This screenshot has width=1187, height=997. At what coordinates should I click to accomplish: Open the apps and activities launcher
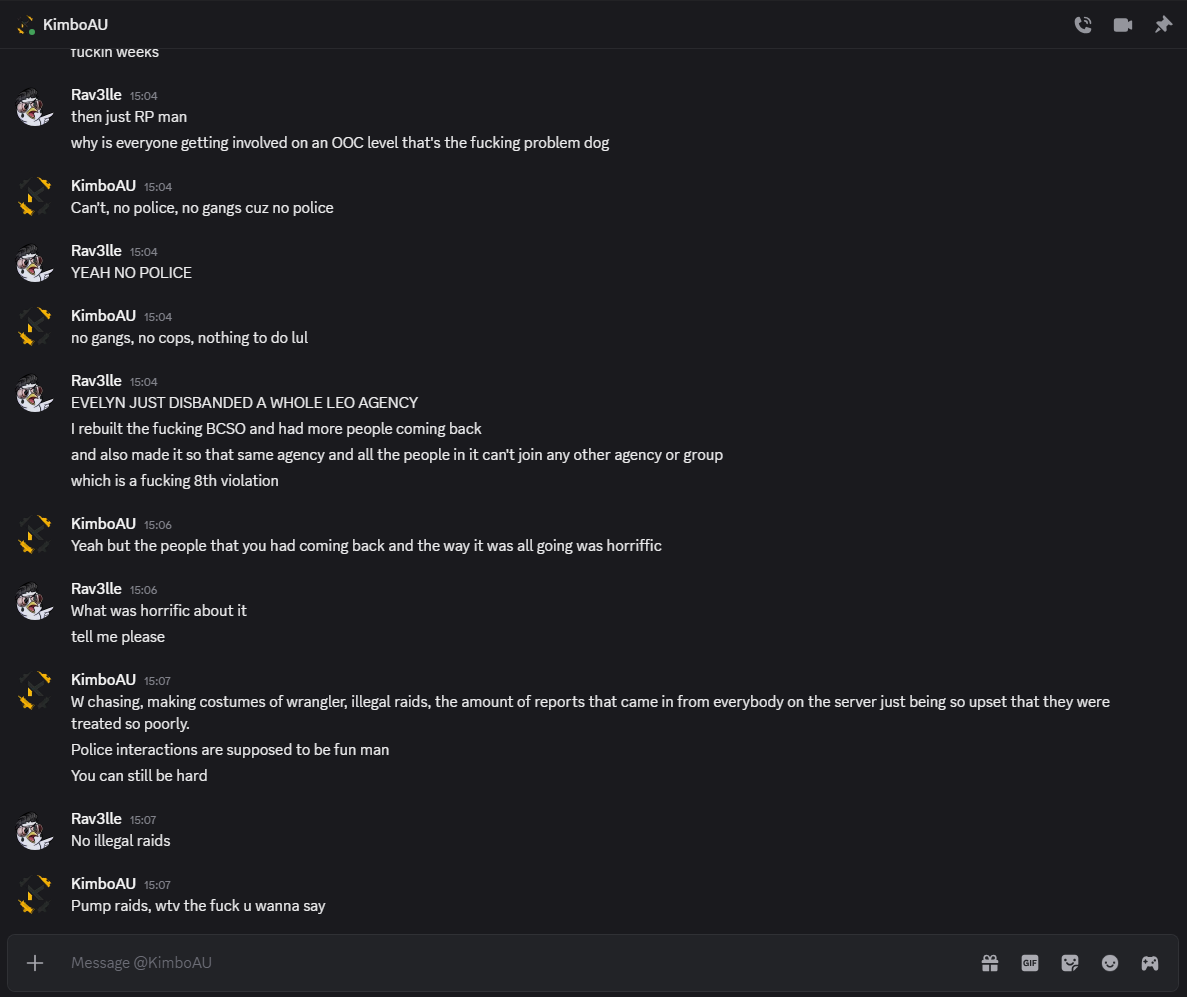click(x=1150, y=963)
